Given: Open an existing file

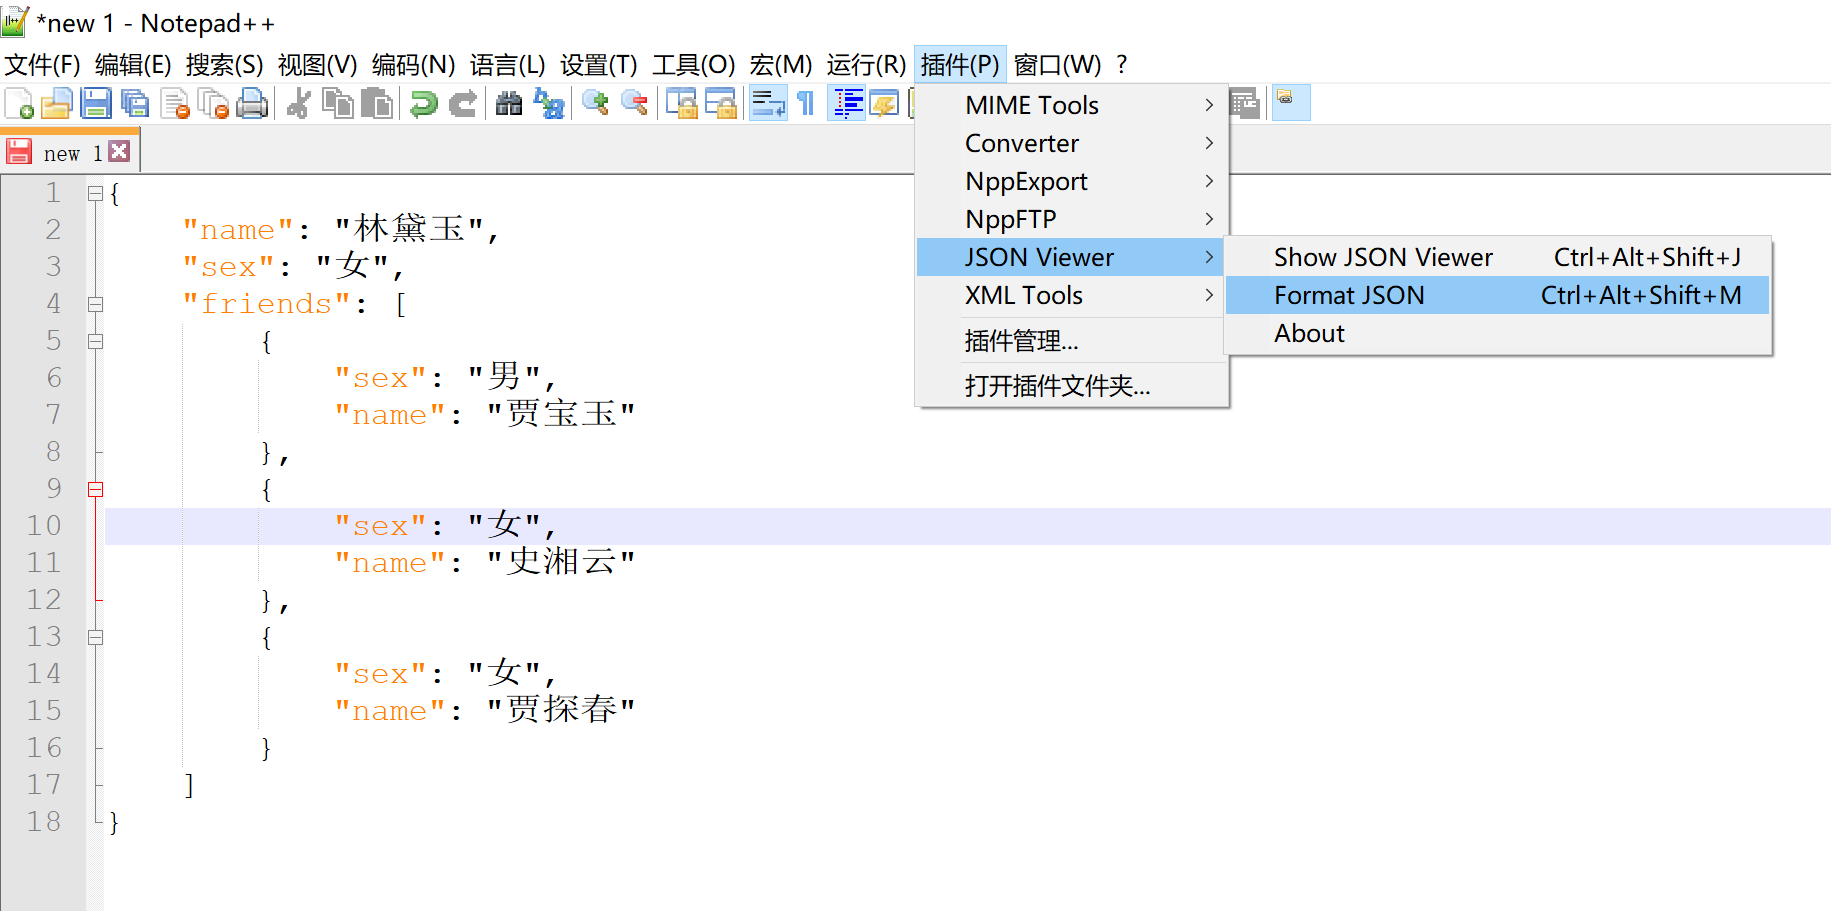Looking at the screenshot, I should (x=56, y=103).
